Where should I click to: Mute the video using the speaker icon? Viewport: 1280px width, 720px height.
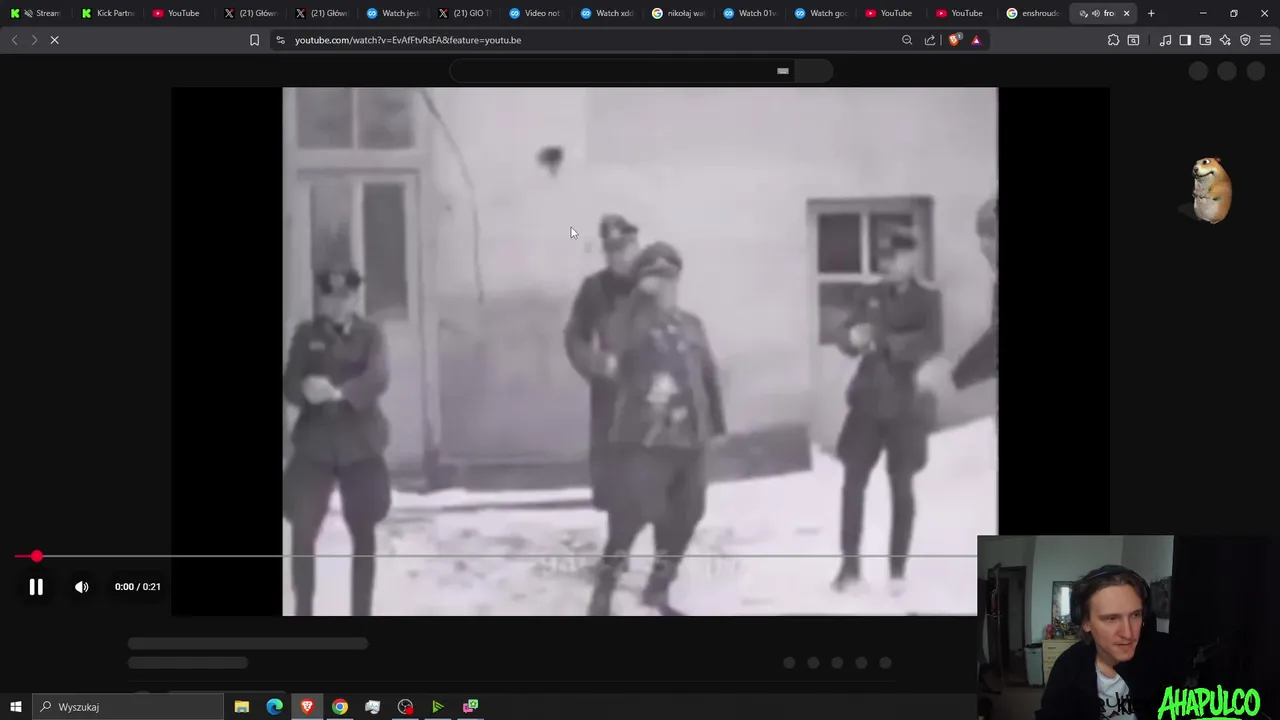coord(82,587)
